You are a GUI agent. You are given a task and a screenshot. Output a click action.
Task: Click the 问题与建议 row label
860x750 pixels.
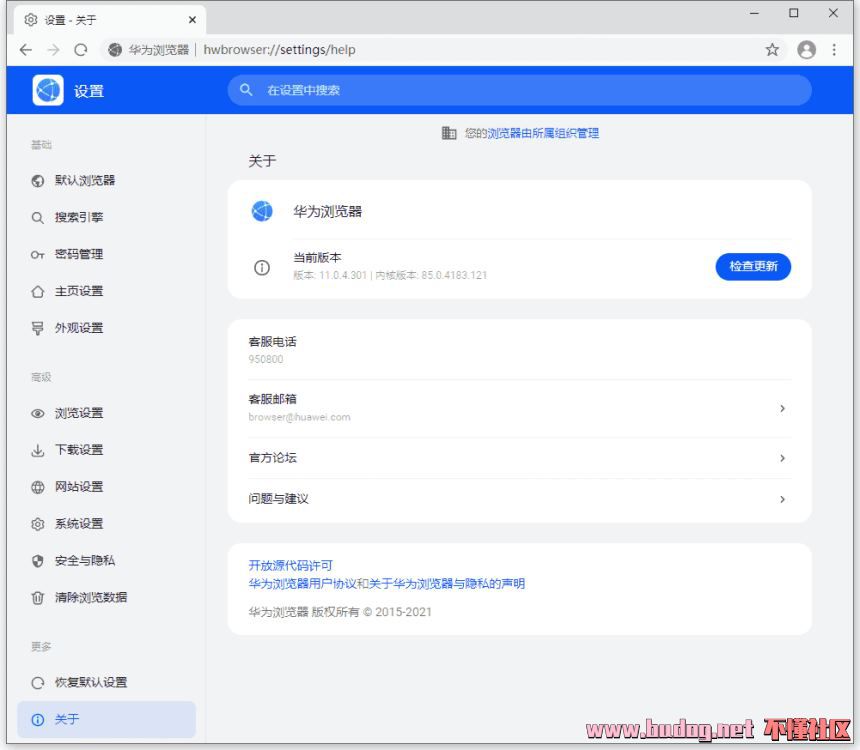279,499
